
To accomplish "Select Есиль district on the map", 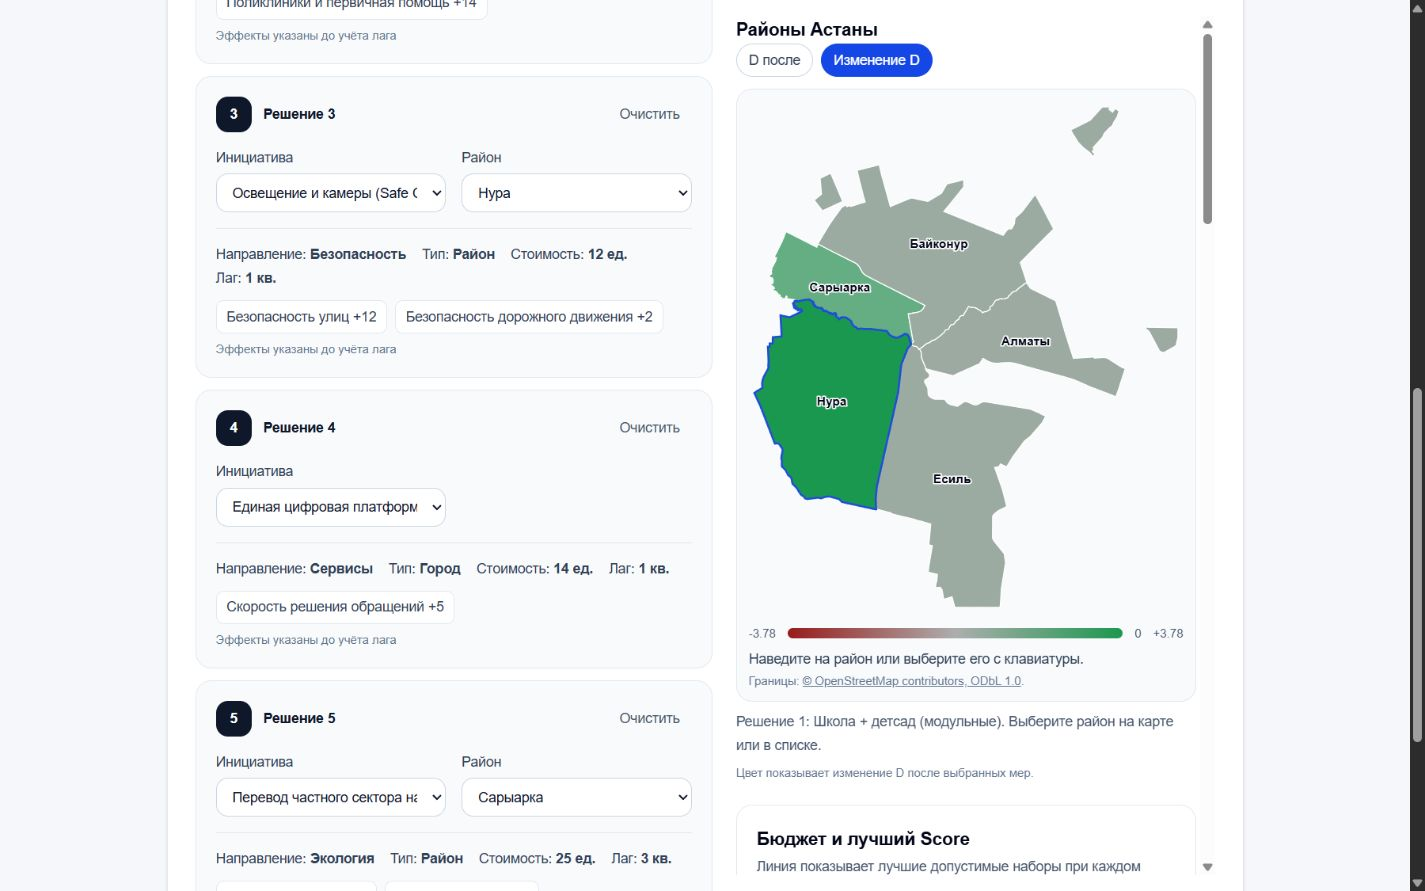I will tap(951, 479).
